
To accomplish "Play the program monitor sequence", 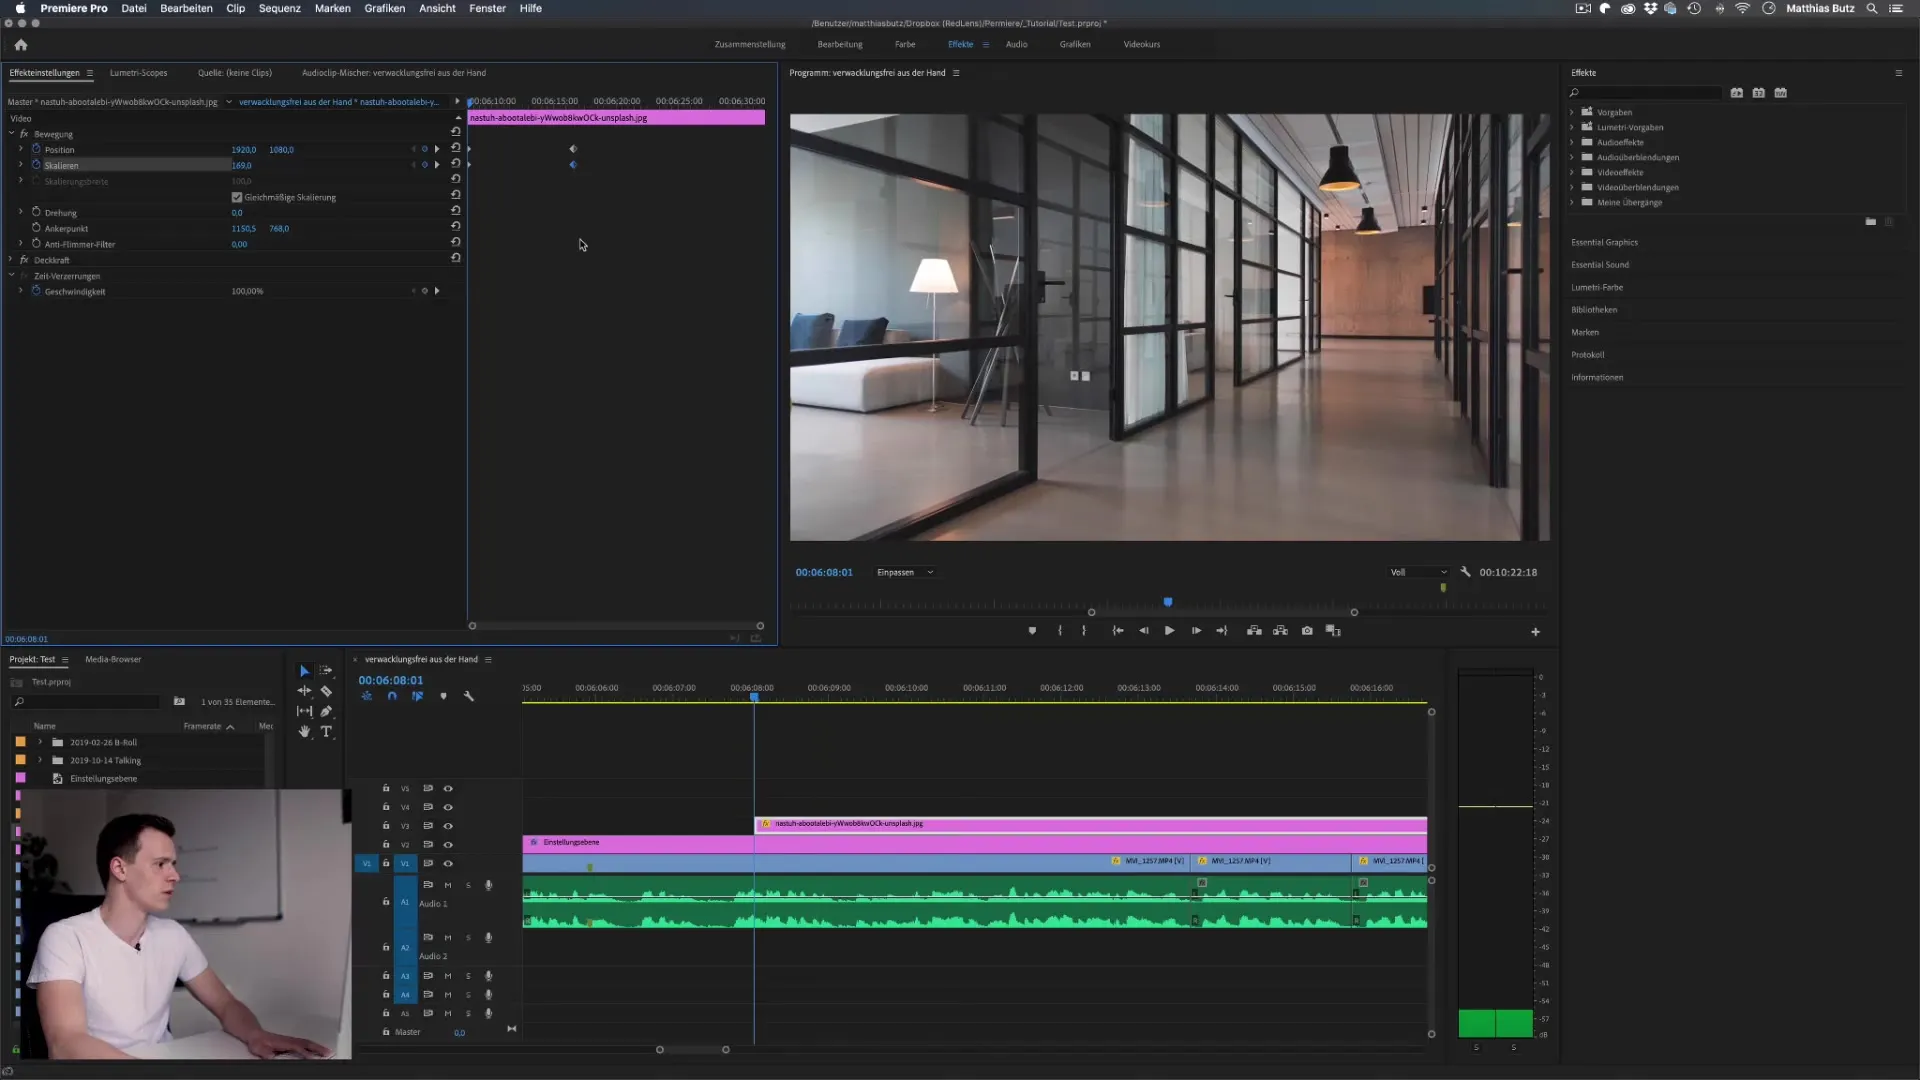I will (x=1169, y=631).
